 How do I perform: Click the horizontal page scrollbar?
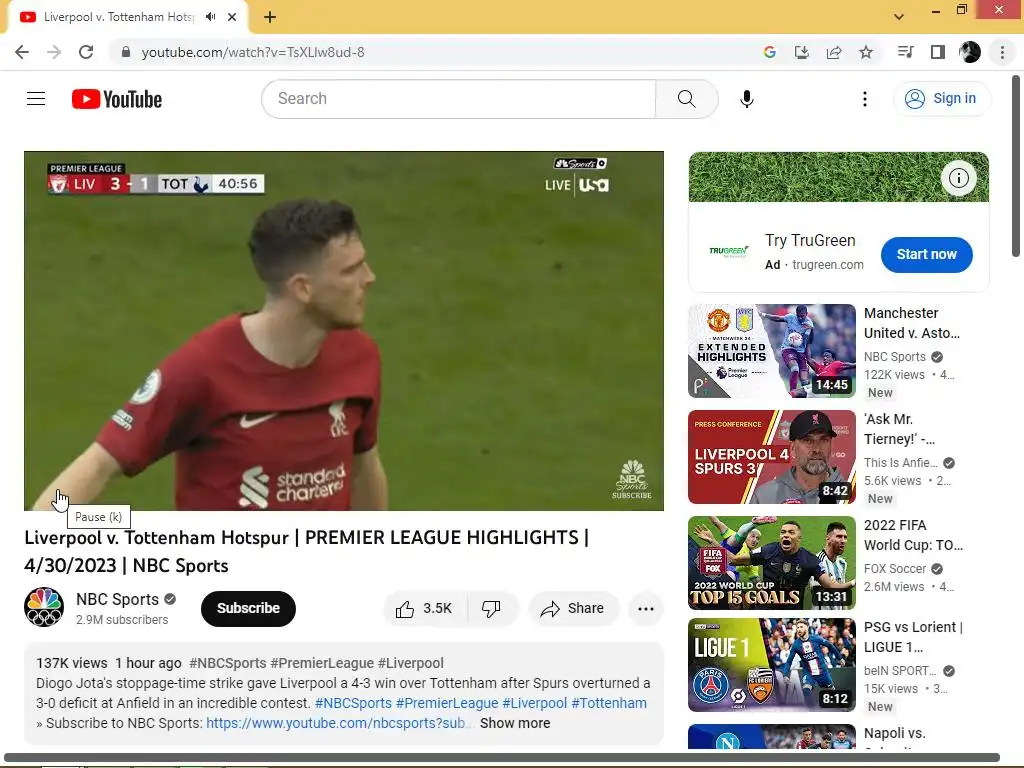502,758
